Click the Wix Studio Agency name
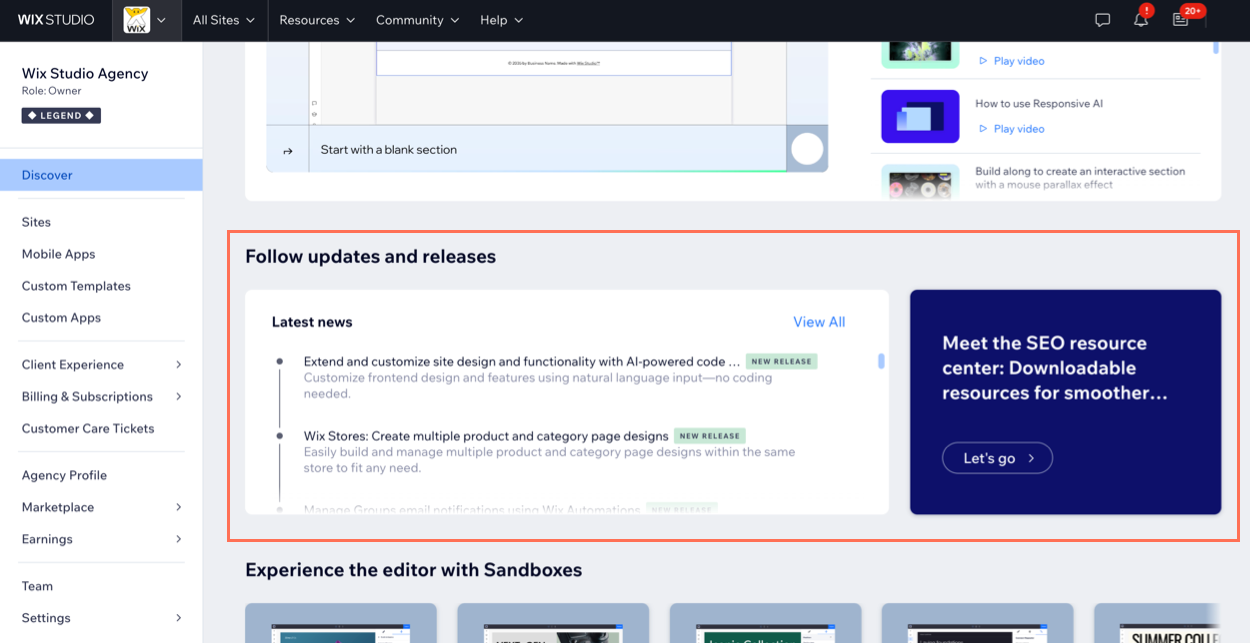The width and height of the screenshot is (1250, 643). pos(85,74)
